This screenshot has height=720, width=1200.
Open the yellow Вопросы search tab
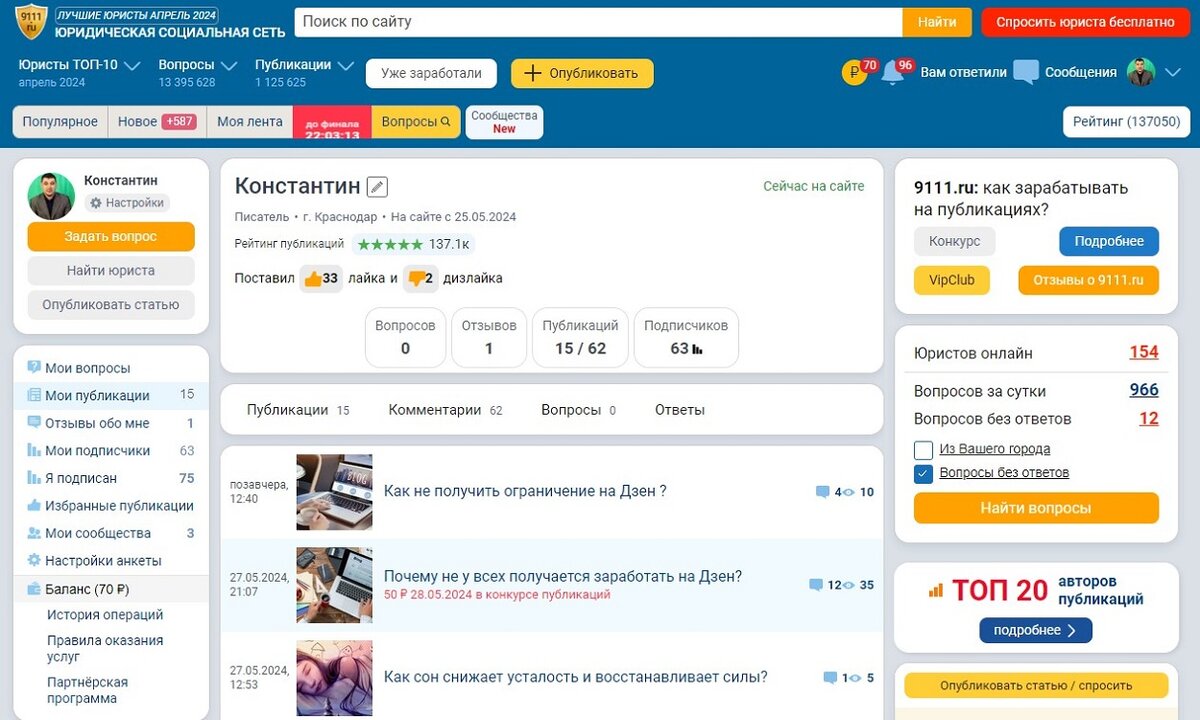[416, 122]
